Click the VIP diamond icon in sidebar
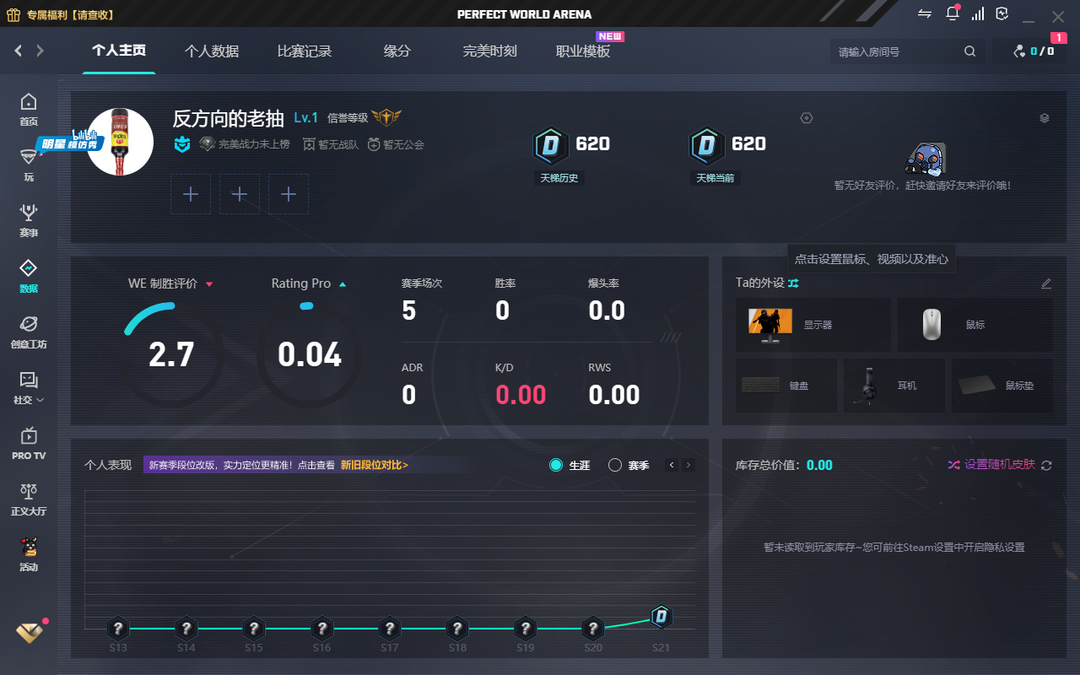 (29, 632)
